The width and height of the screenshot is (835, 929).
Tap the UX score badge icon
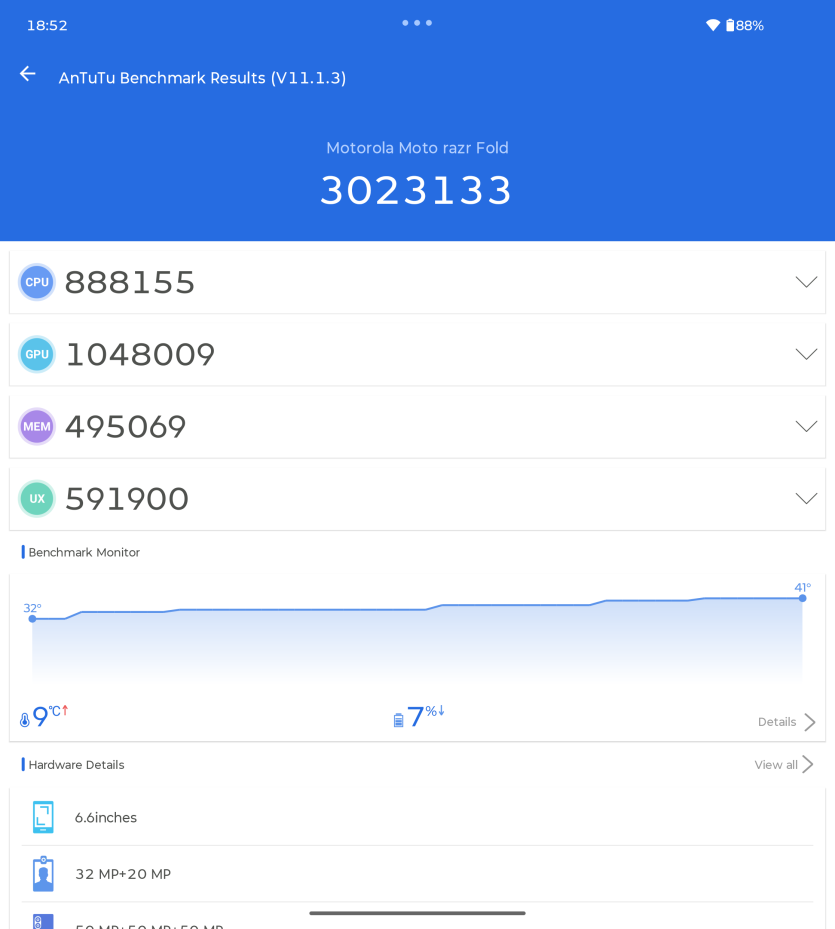pyautogui.click(x=37, y=499)
